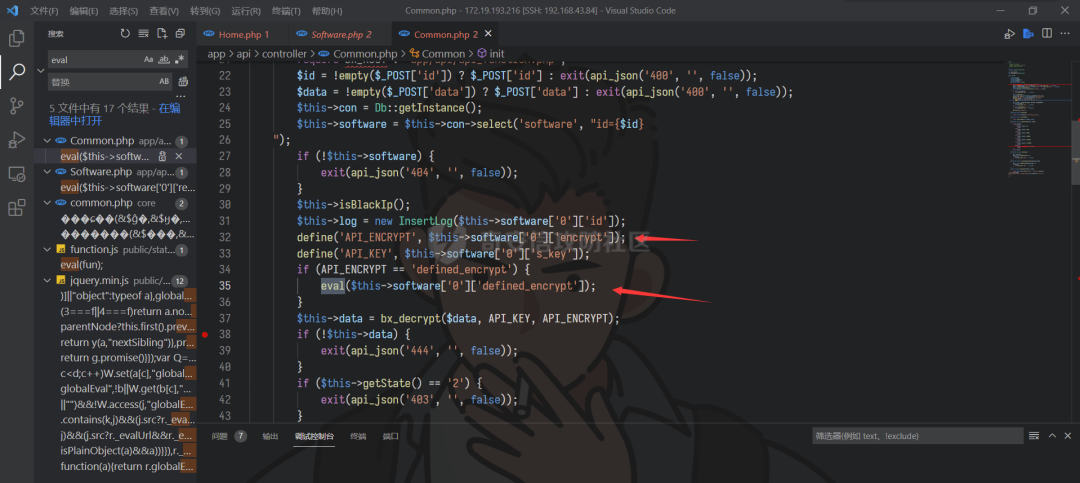Toggle Match Case in search box
Screen dimensions: 1080x483
click(149, 60)
